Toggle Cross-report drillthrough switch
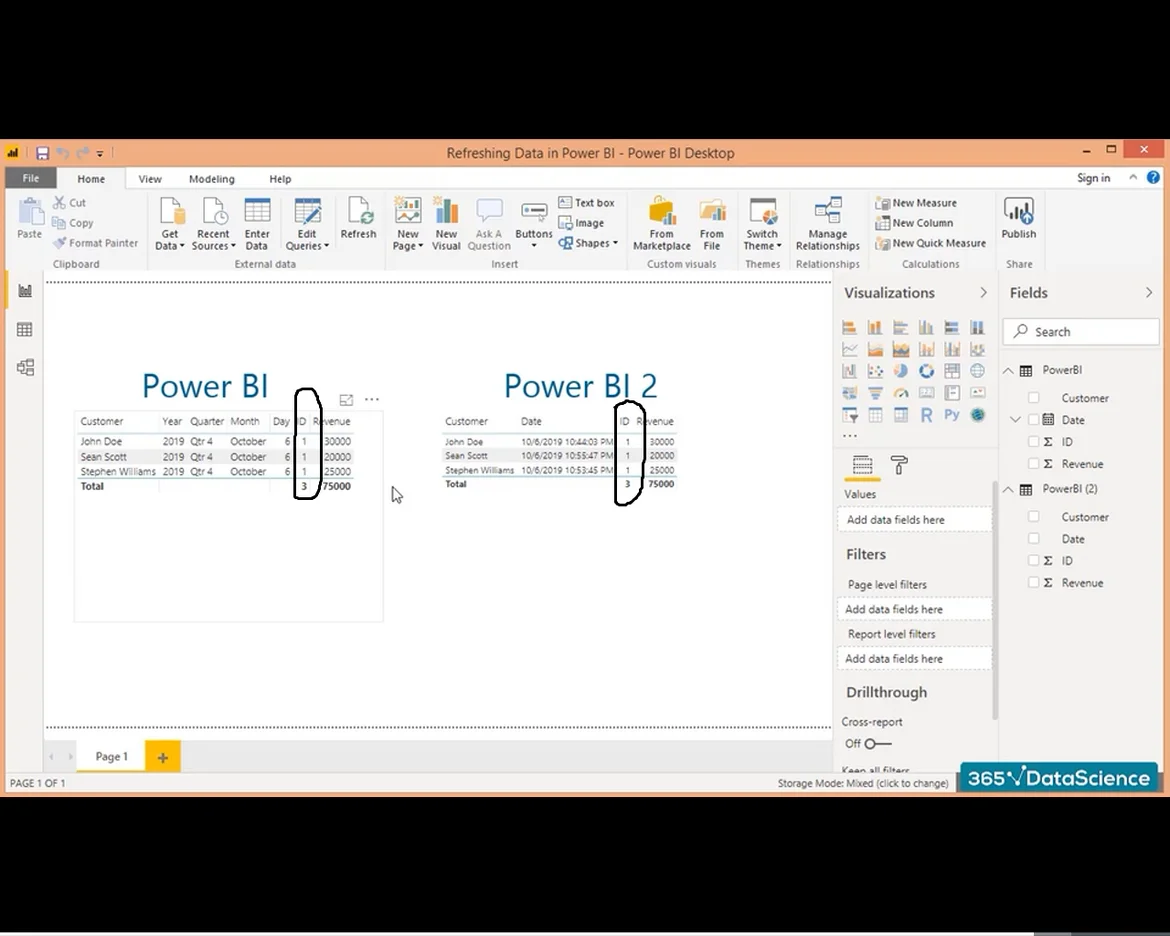 point(876,744)
